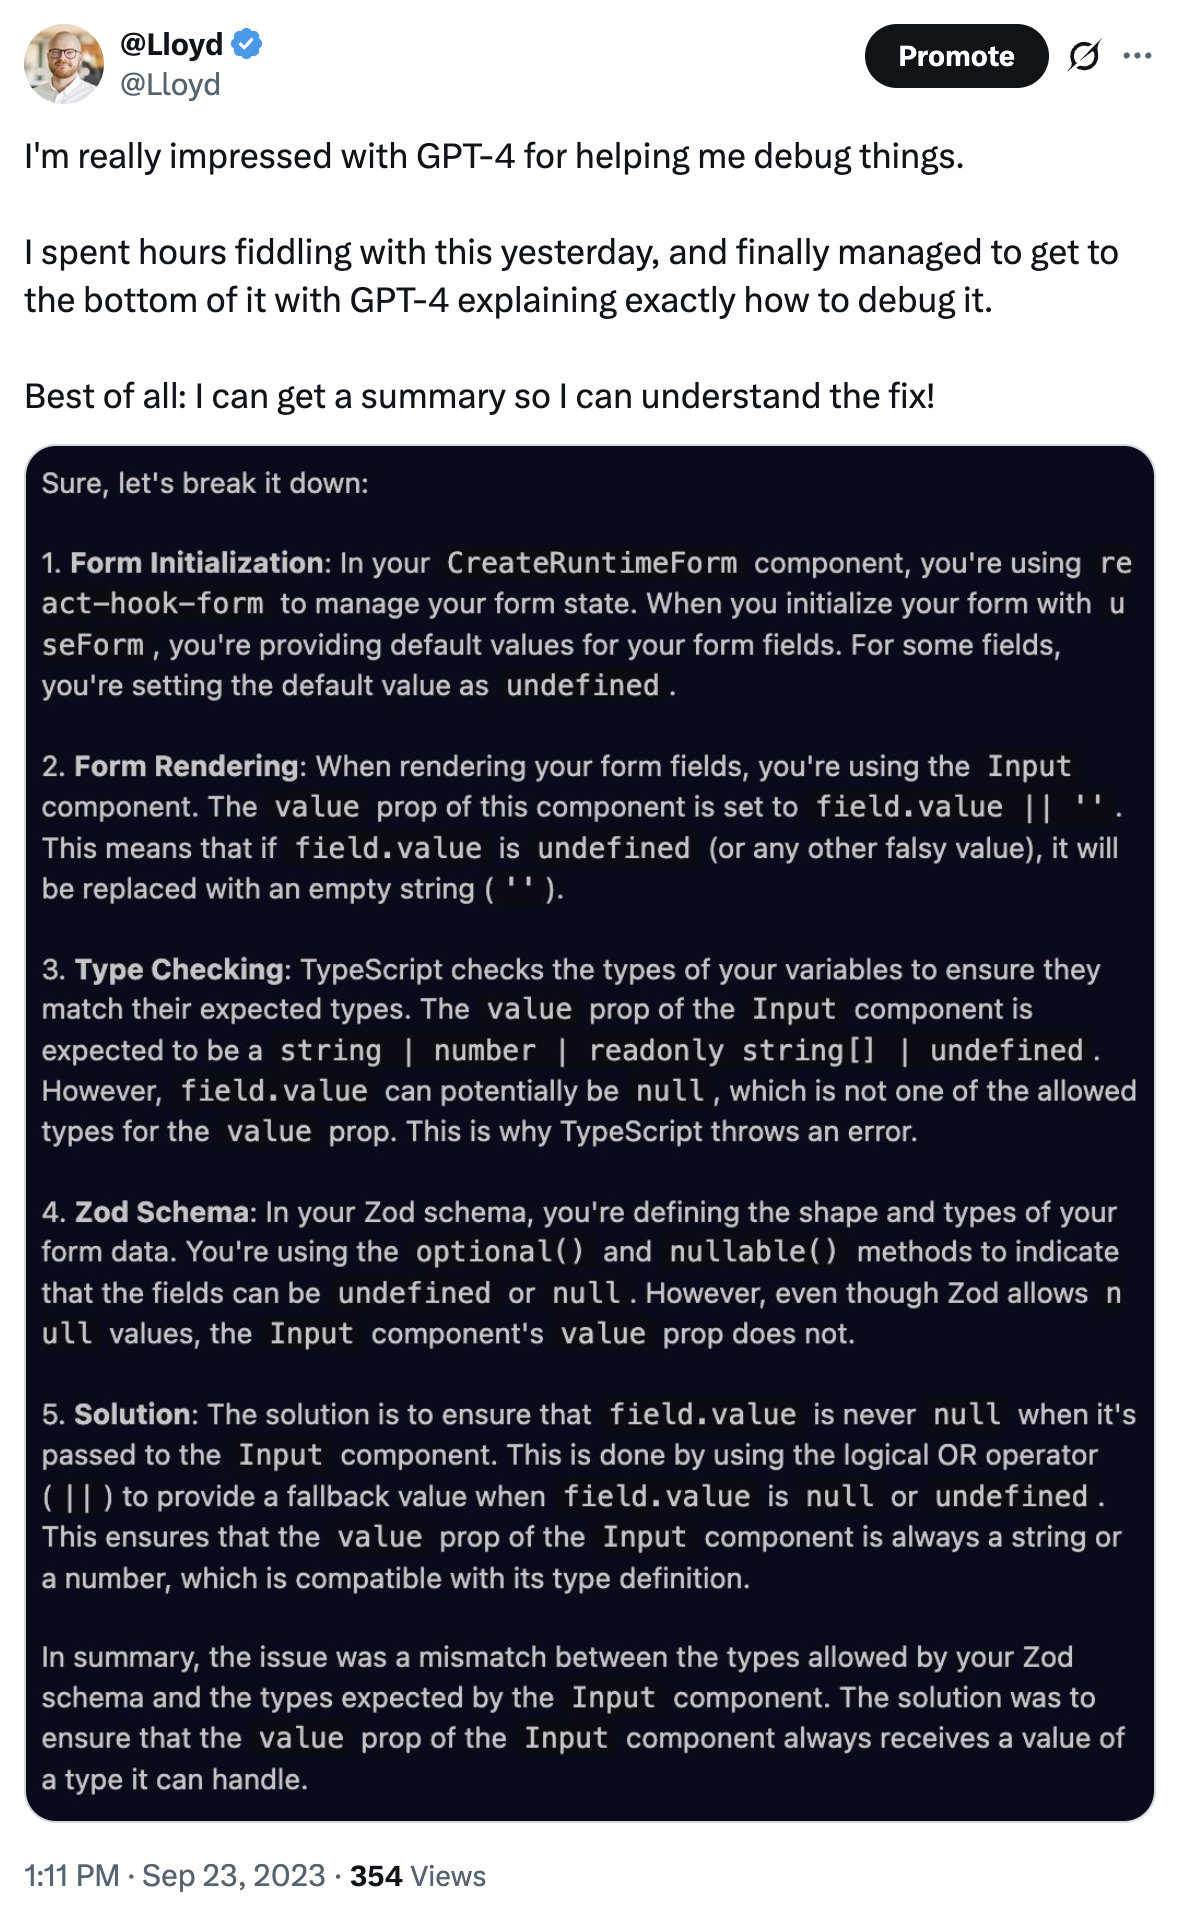Screen dimensions: 1186x1914
Task: Click the "I spent hours fiddling" paragraph
Action: click(570, 276)
